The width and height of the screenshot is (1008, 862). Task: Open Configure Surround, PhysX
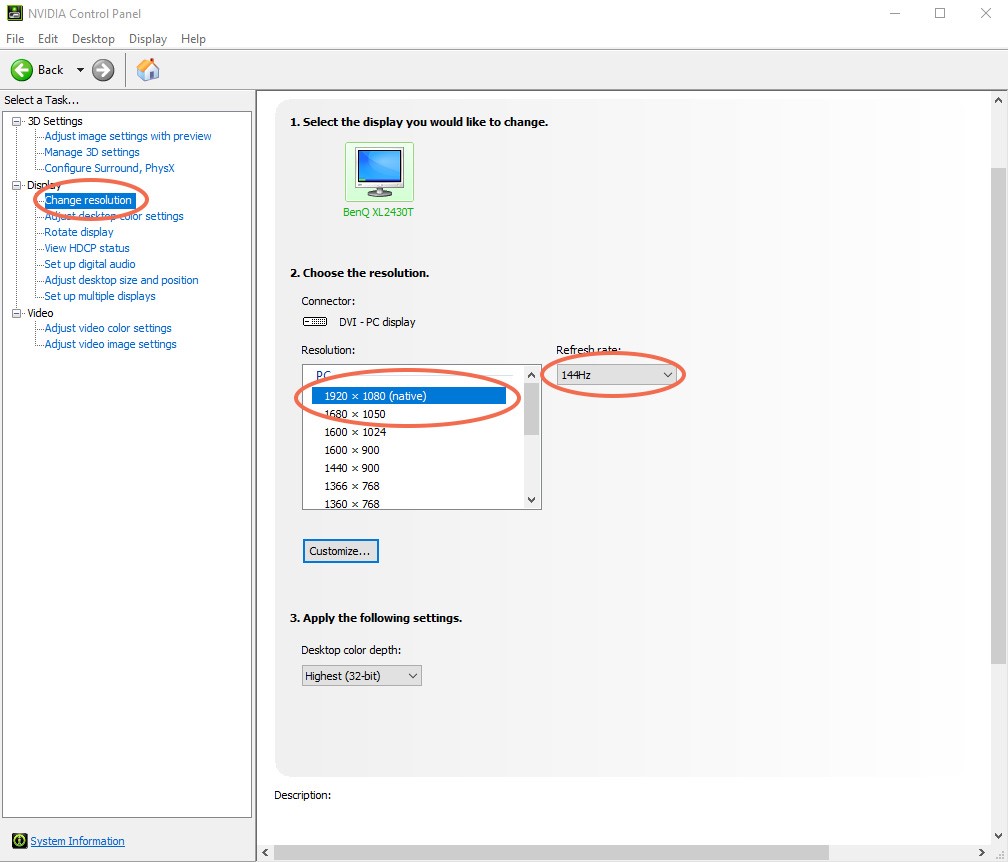[x=109, y=168]
